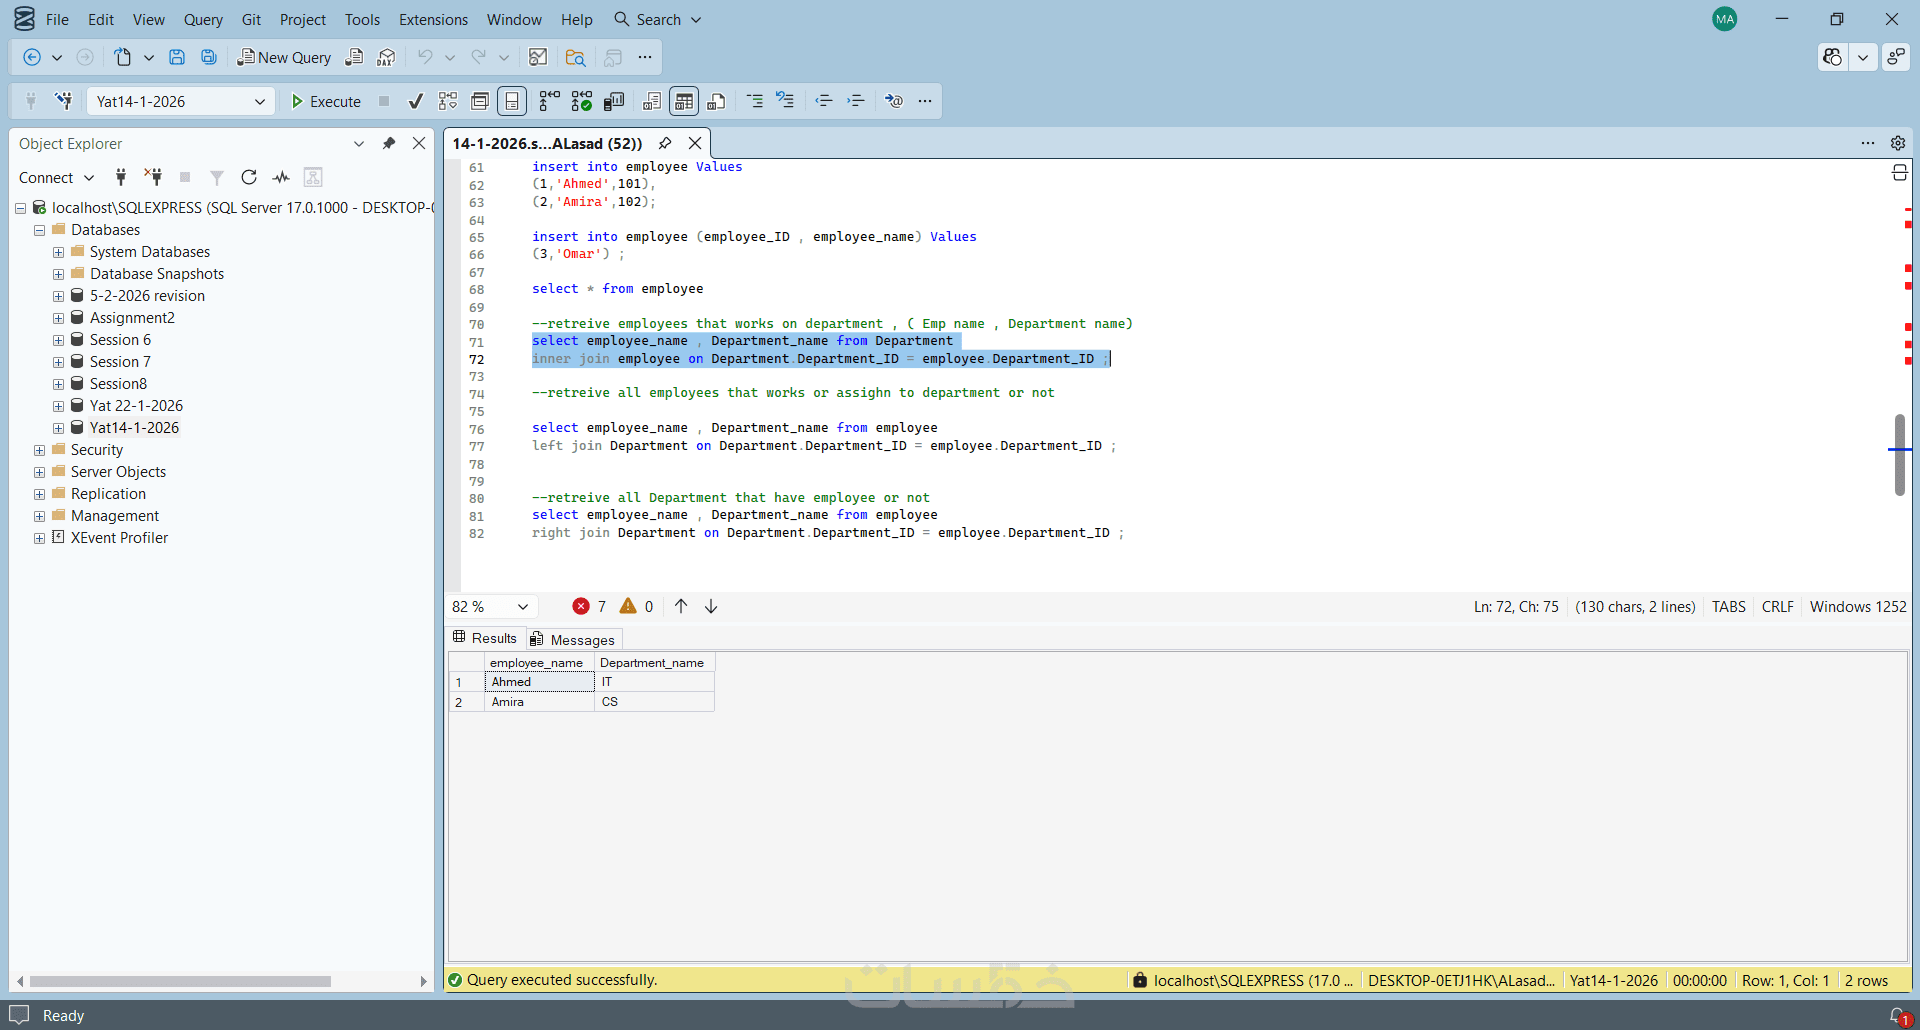Click the Save All icon
This screenshot has width=1920, height=1030.
pyautogui.click(x=209, y=58)
